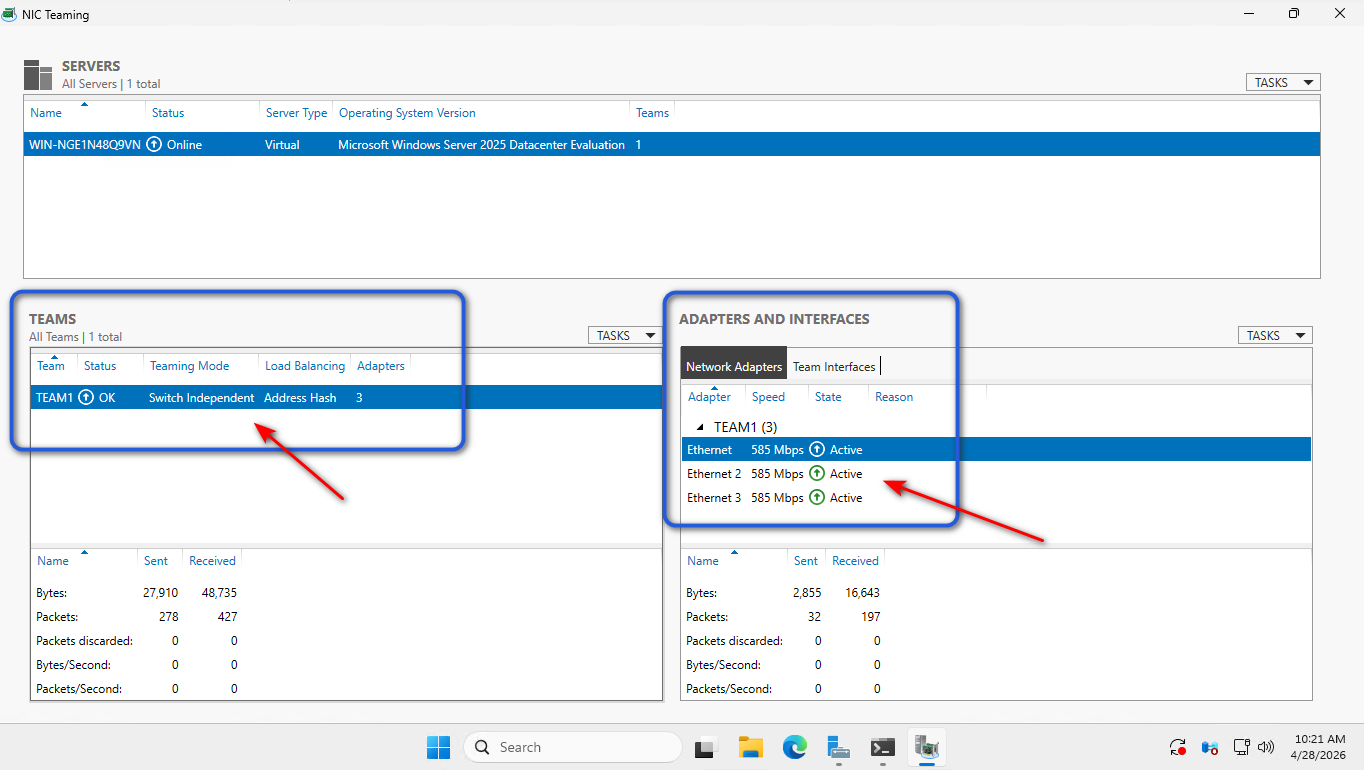Sort teams by Teaming Mode column
The height and width of the screenshot is (770, 1364).
[189, 366]
